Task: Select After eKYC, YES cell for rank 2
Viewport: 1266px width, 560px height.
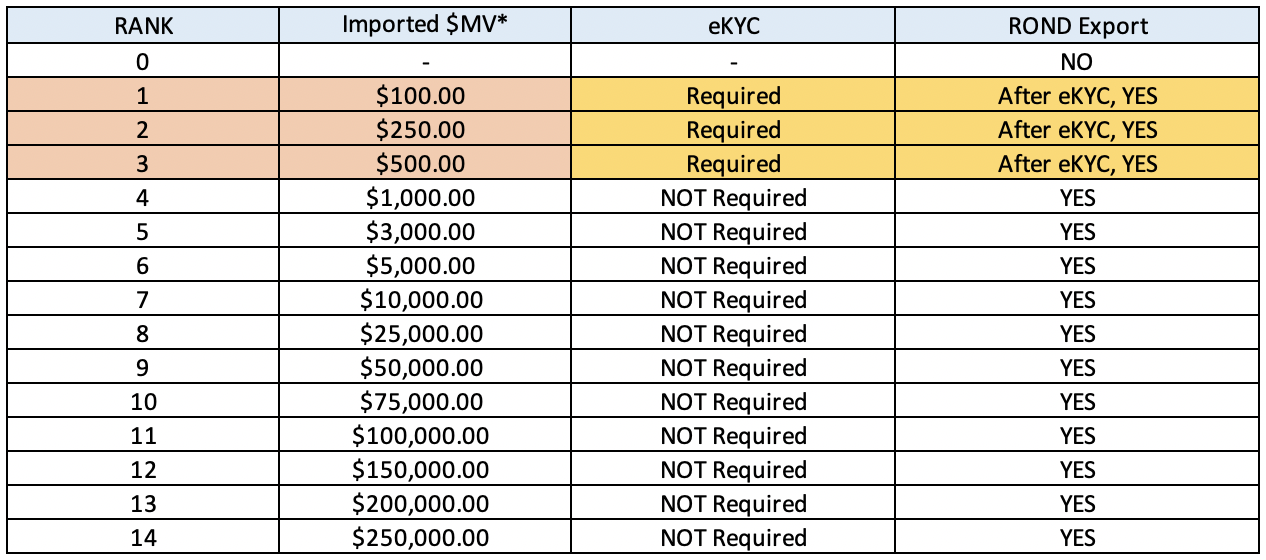Action: 1077,130
